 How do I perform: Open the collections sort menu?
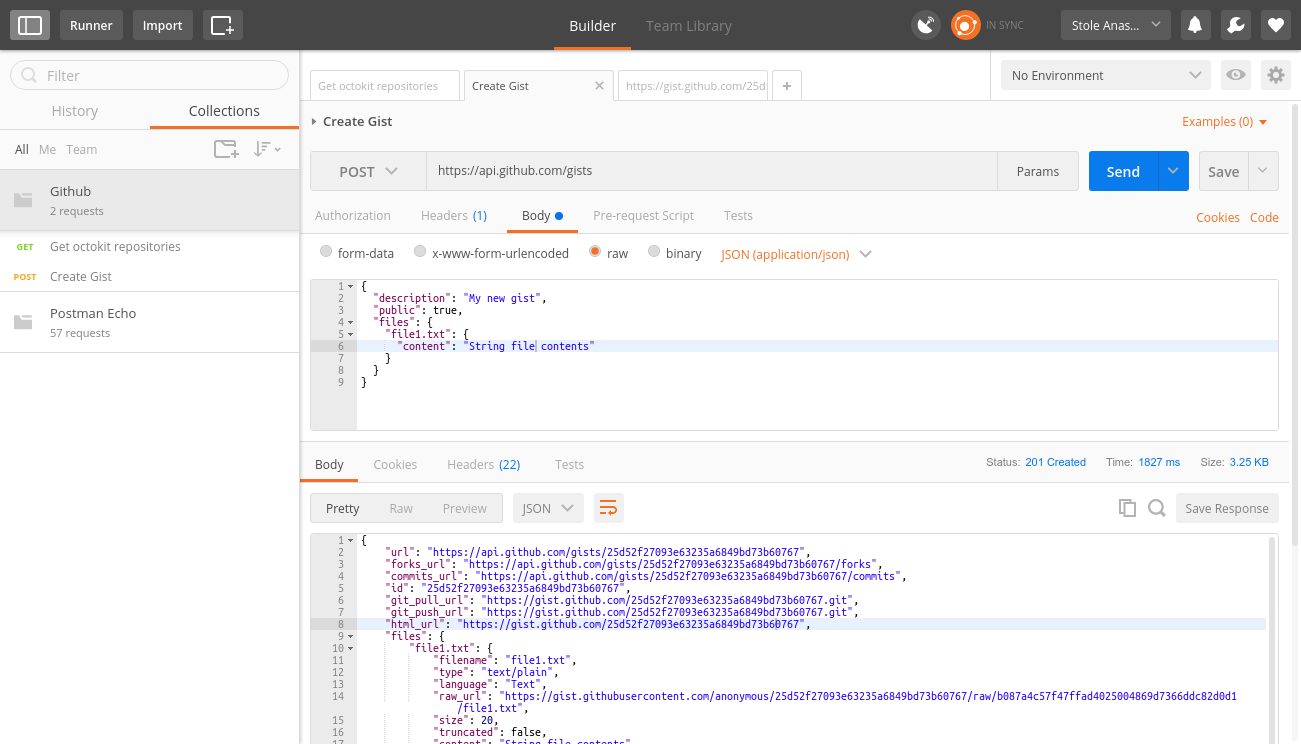266,149
